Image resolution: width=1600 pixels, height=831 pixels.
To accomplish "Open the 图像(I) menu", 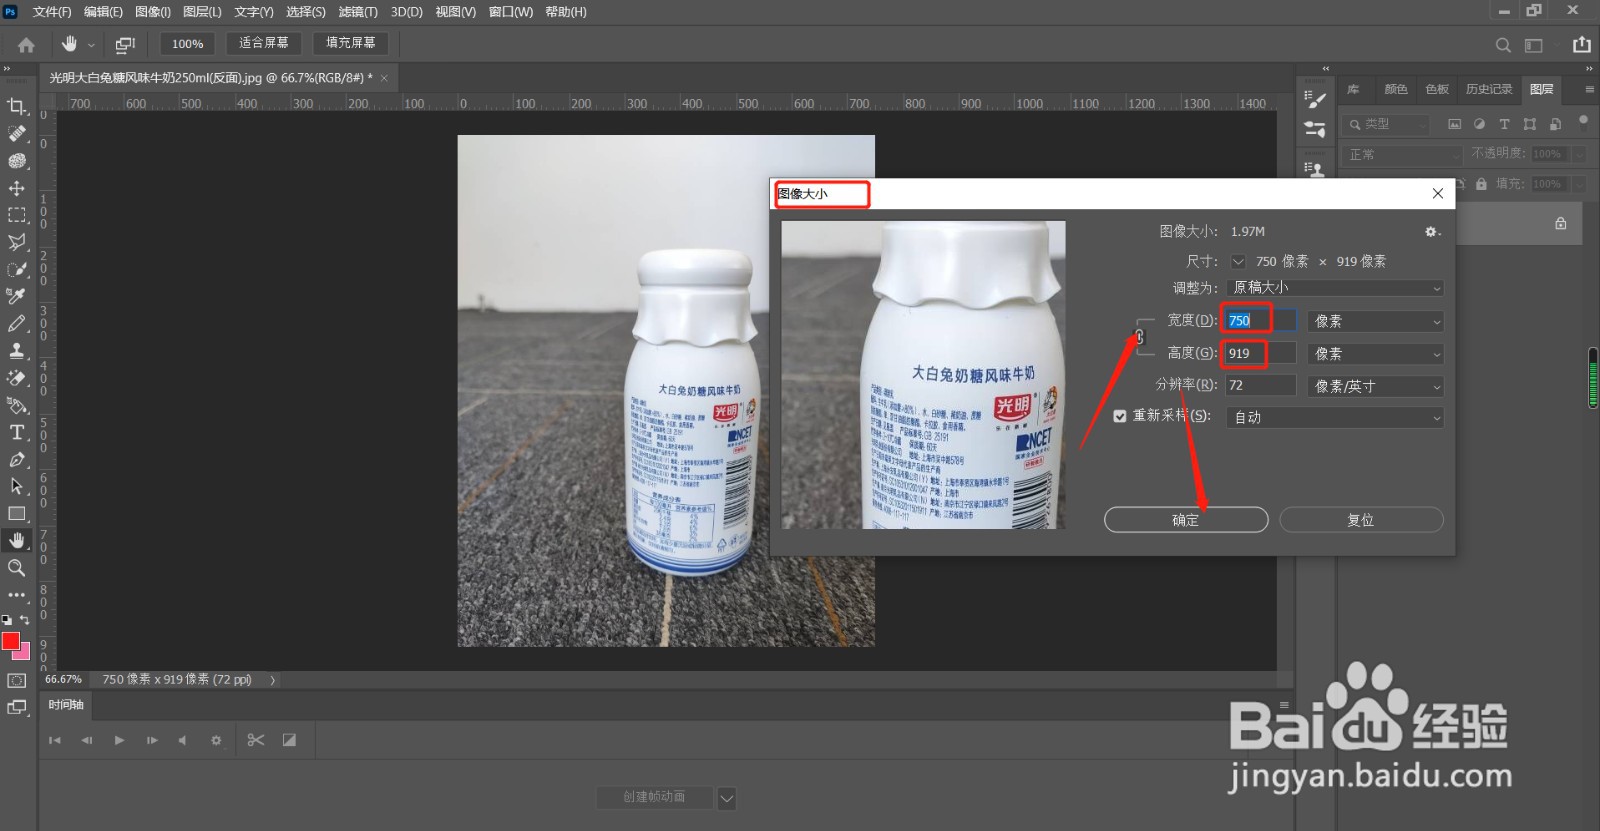I will point(153,12).
